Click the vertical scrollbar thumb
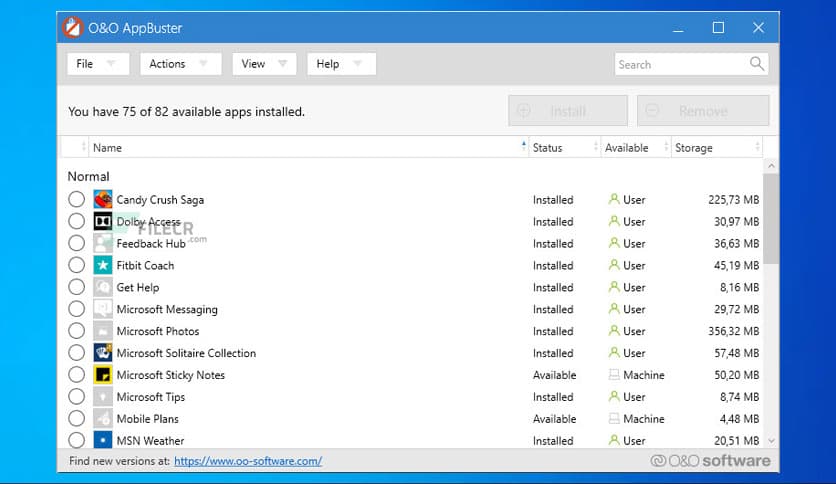836x484 pixels. 771,219
